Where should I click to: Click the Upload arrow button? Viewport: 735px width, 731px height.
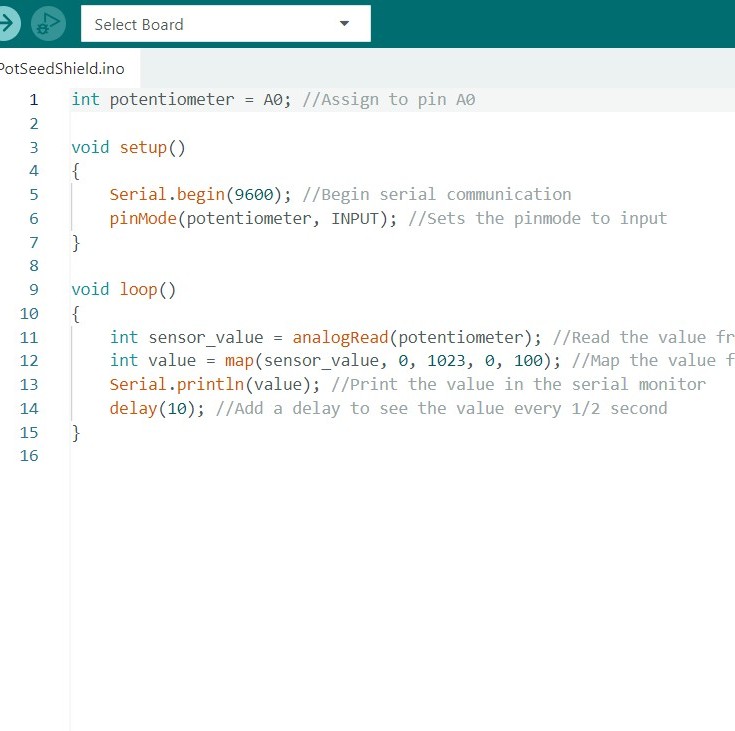[x=7, y=23]
